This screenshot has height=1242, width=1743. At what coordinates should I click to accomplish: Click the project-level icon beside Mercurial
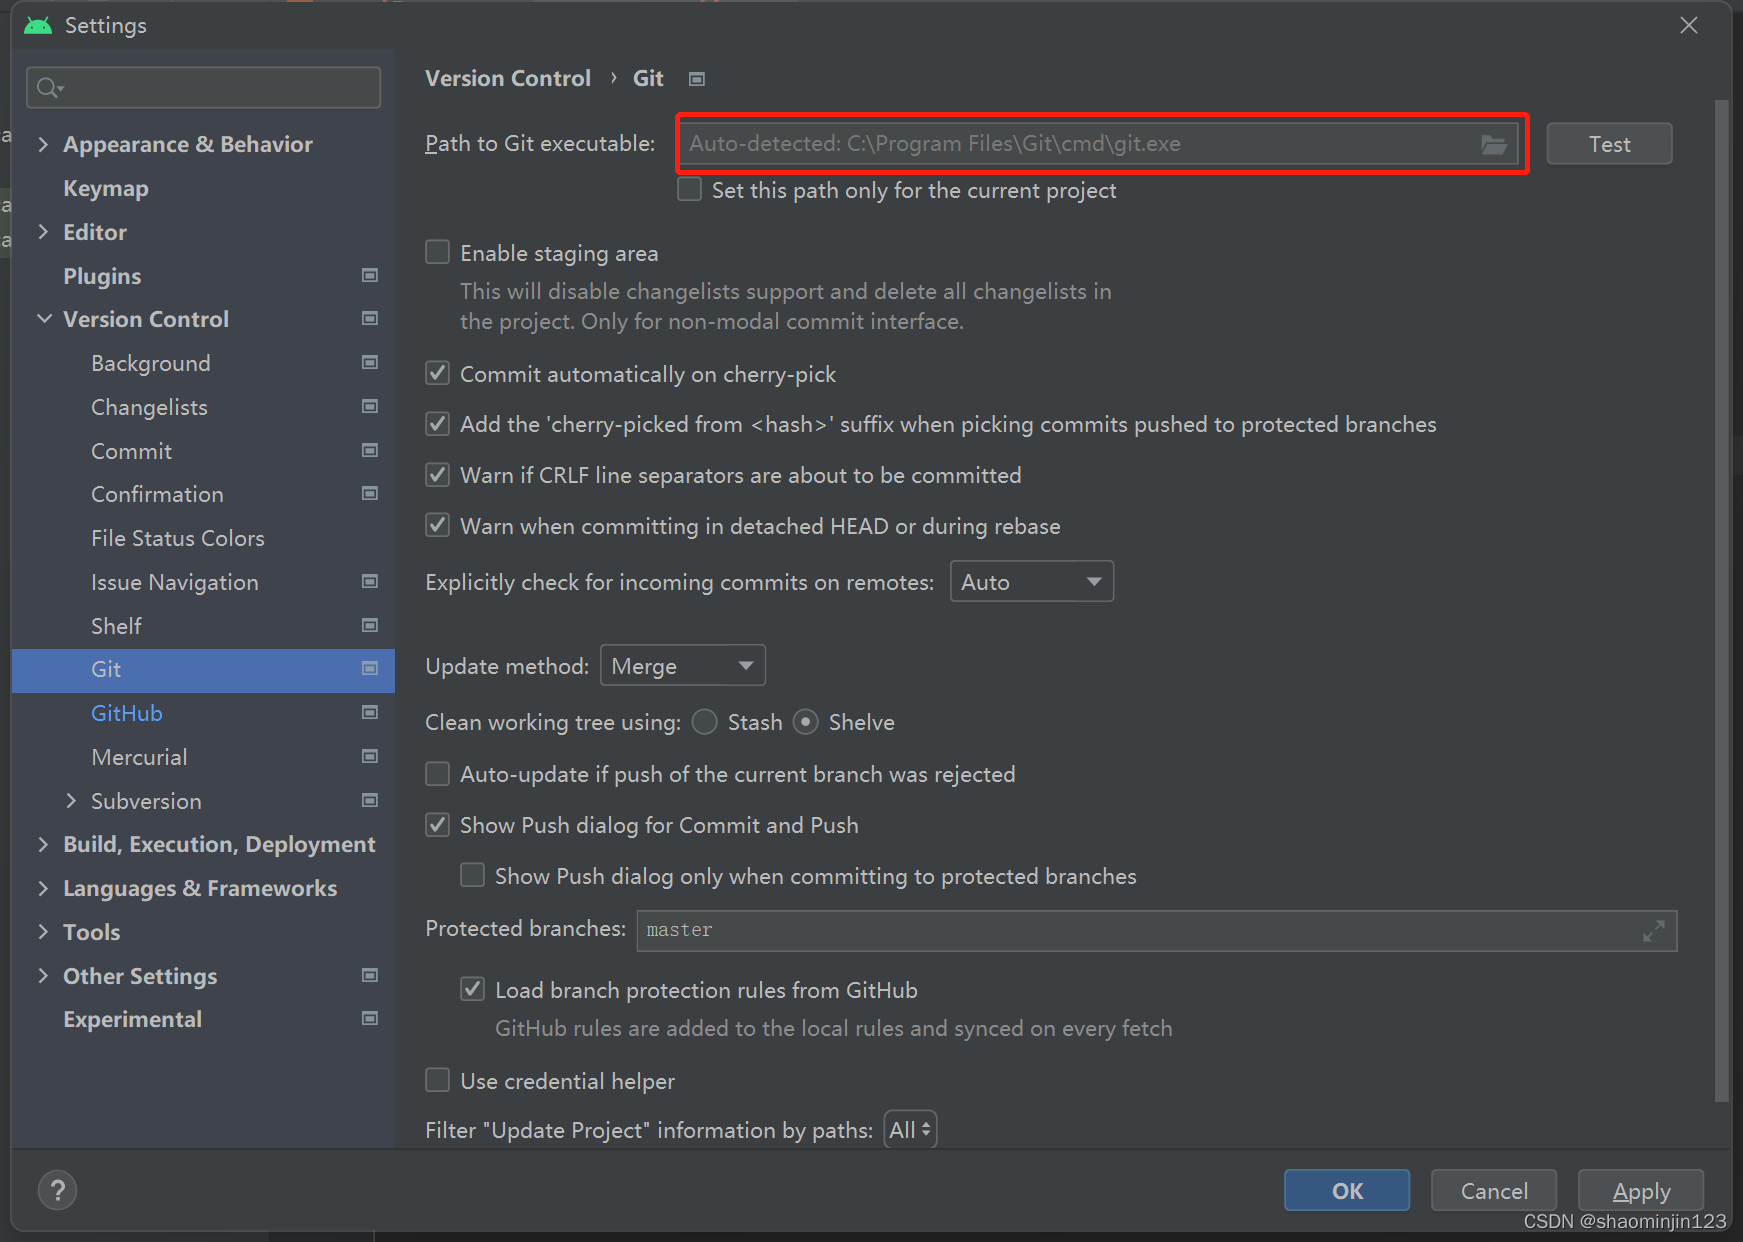point(370,756)
